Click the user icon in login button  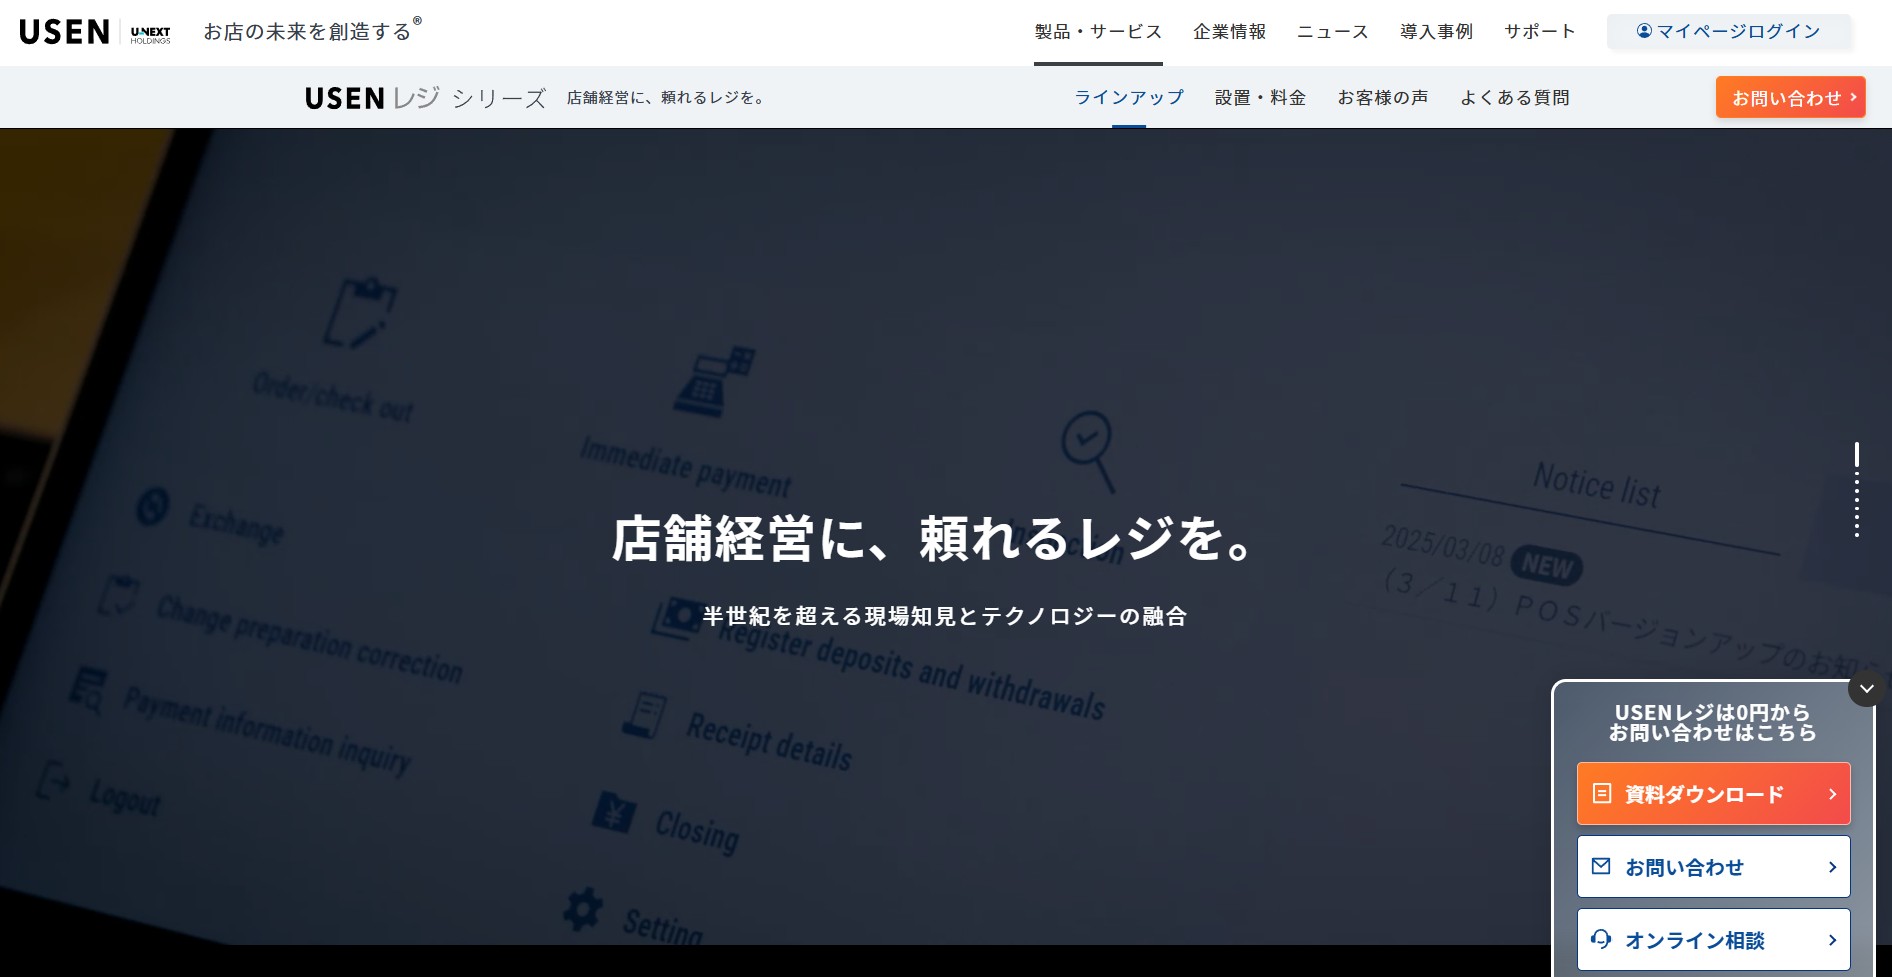[1644, 31]
